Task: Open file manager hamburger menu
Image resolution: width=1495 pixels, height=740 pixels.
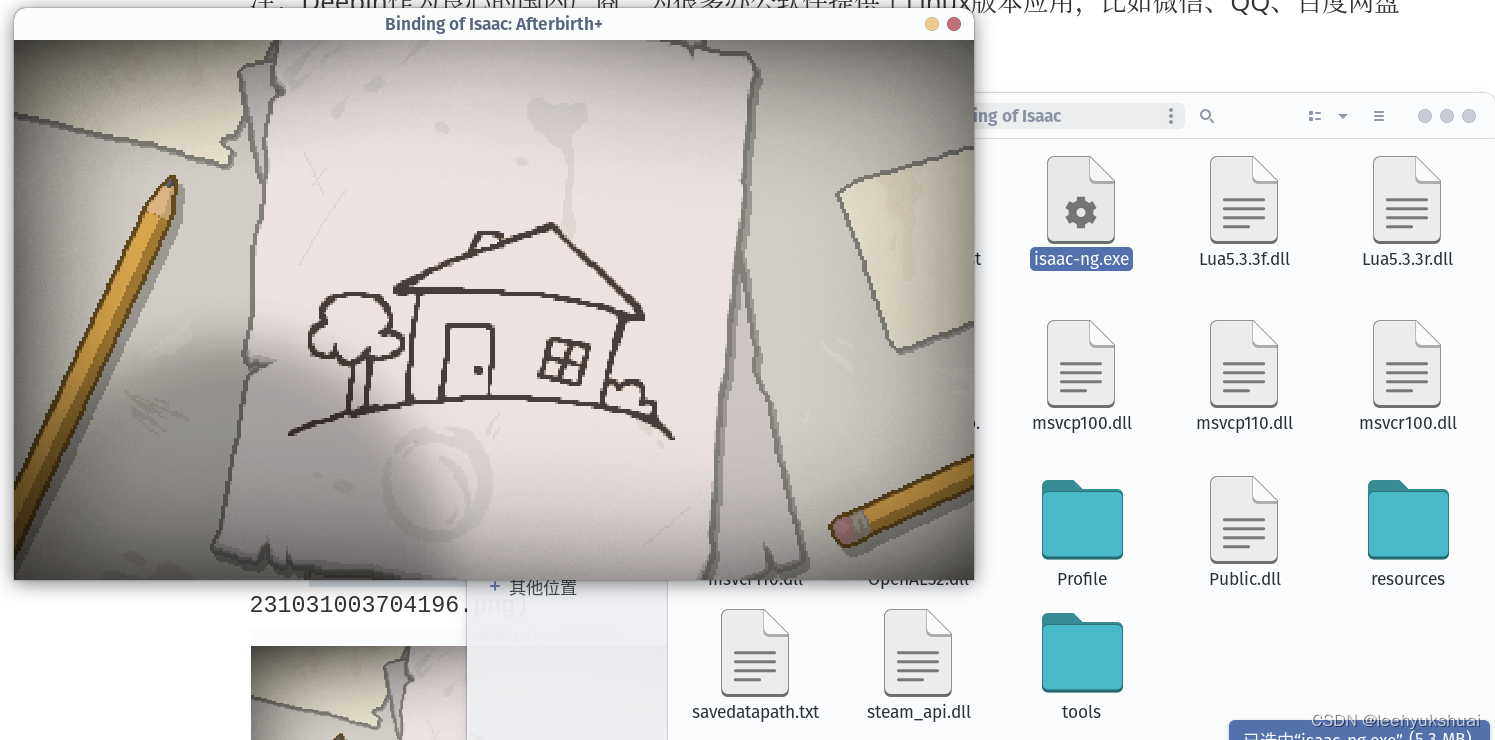Action: [x=1379, y=116]
